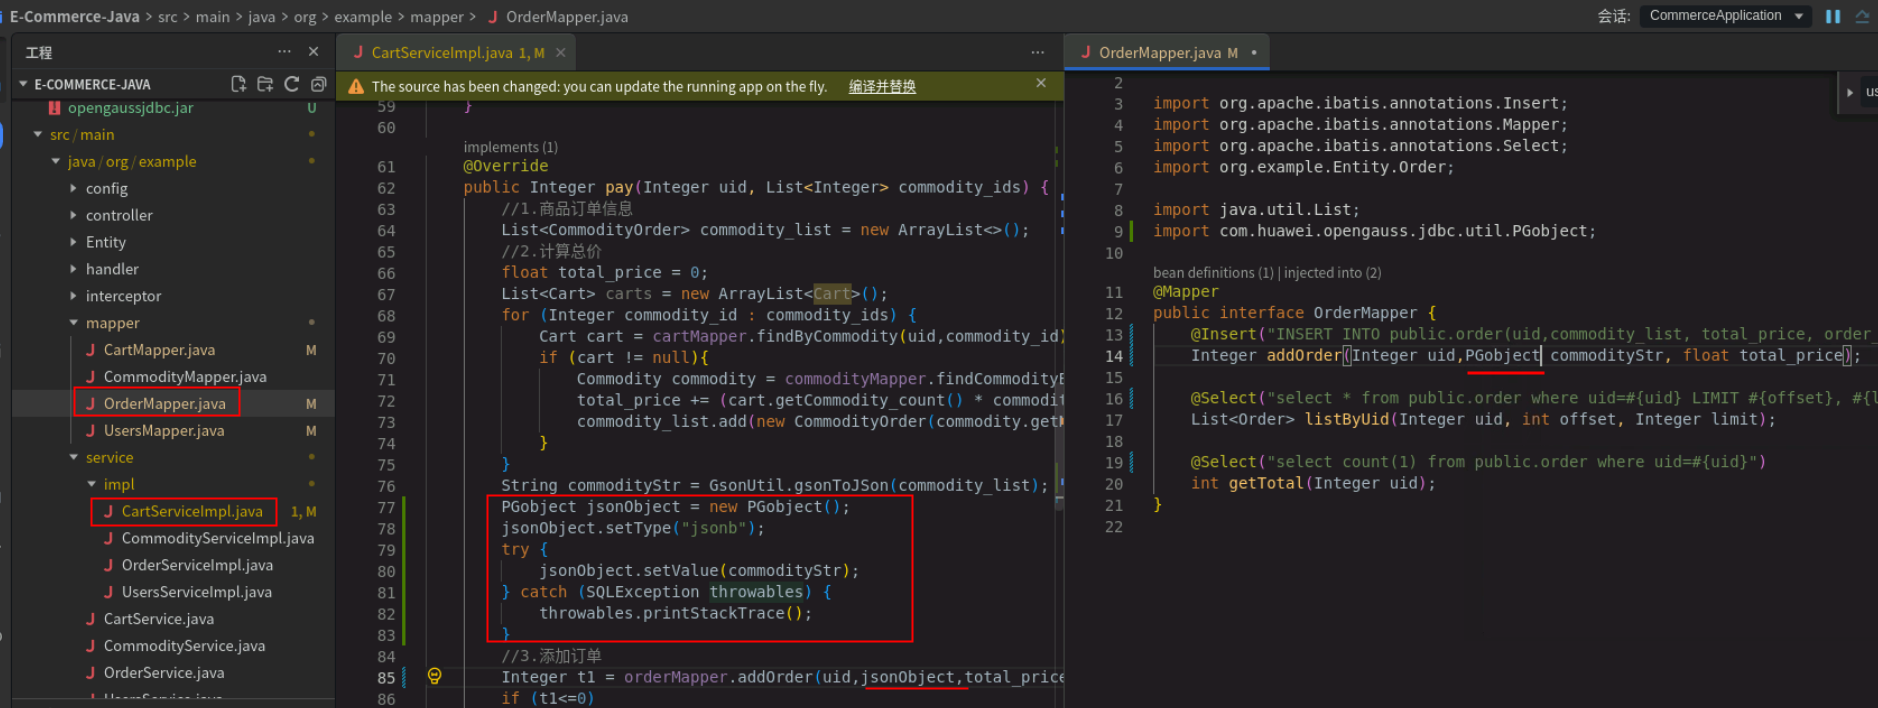The width and height of the screenshot is (1878, 708).
Task: Click the unsaved dot on OrderMapper.java tab
Action: [x=1254, y=52]
